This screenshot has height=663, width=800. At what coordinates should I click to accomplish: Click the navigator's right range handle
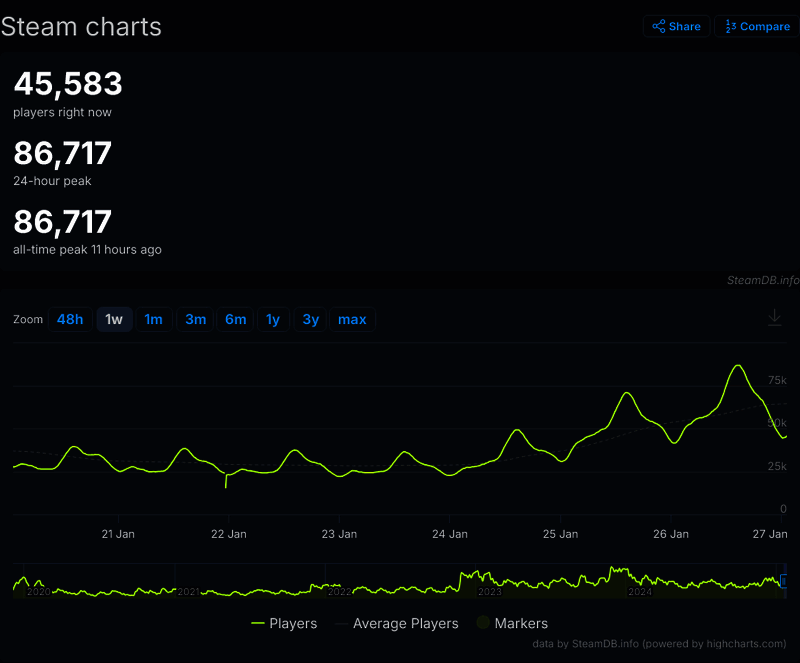click(x=784, y=581)
